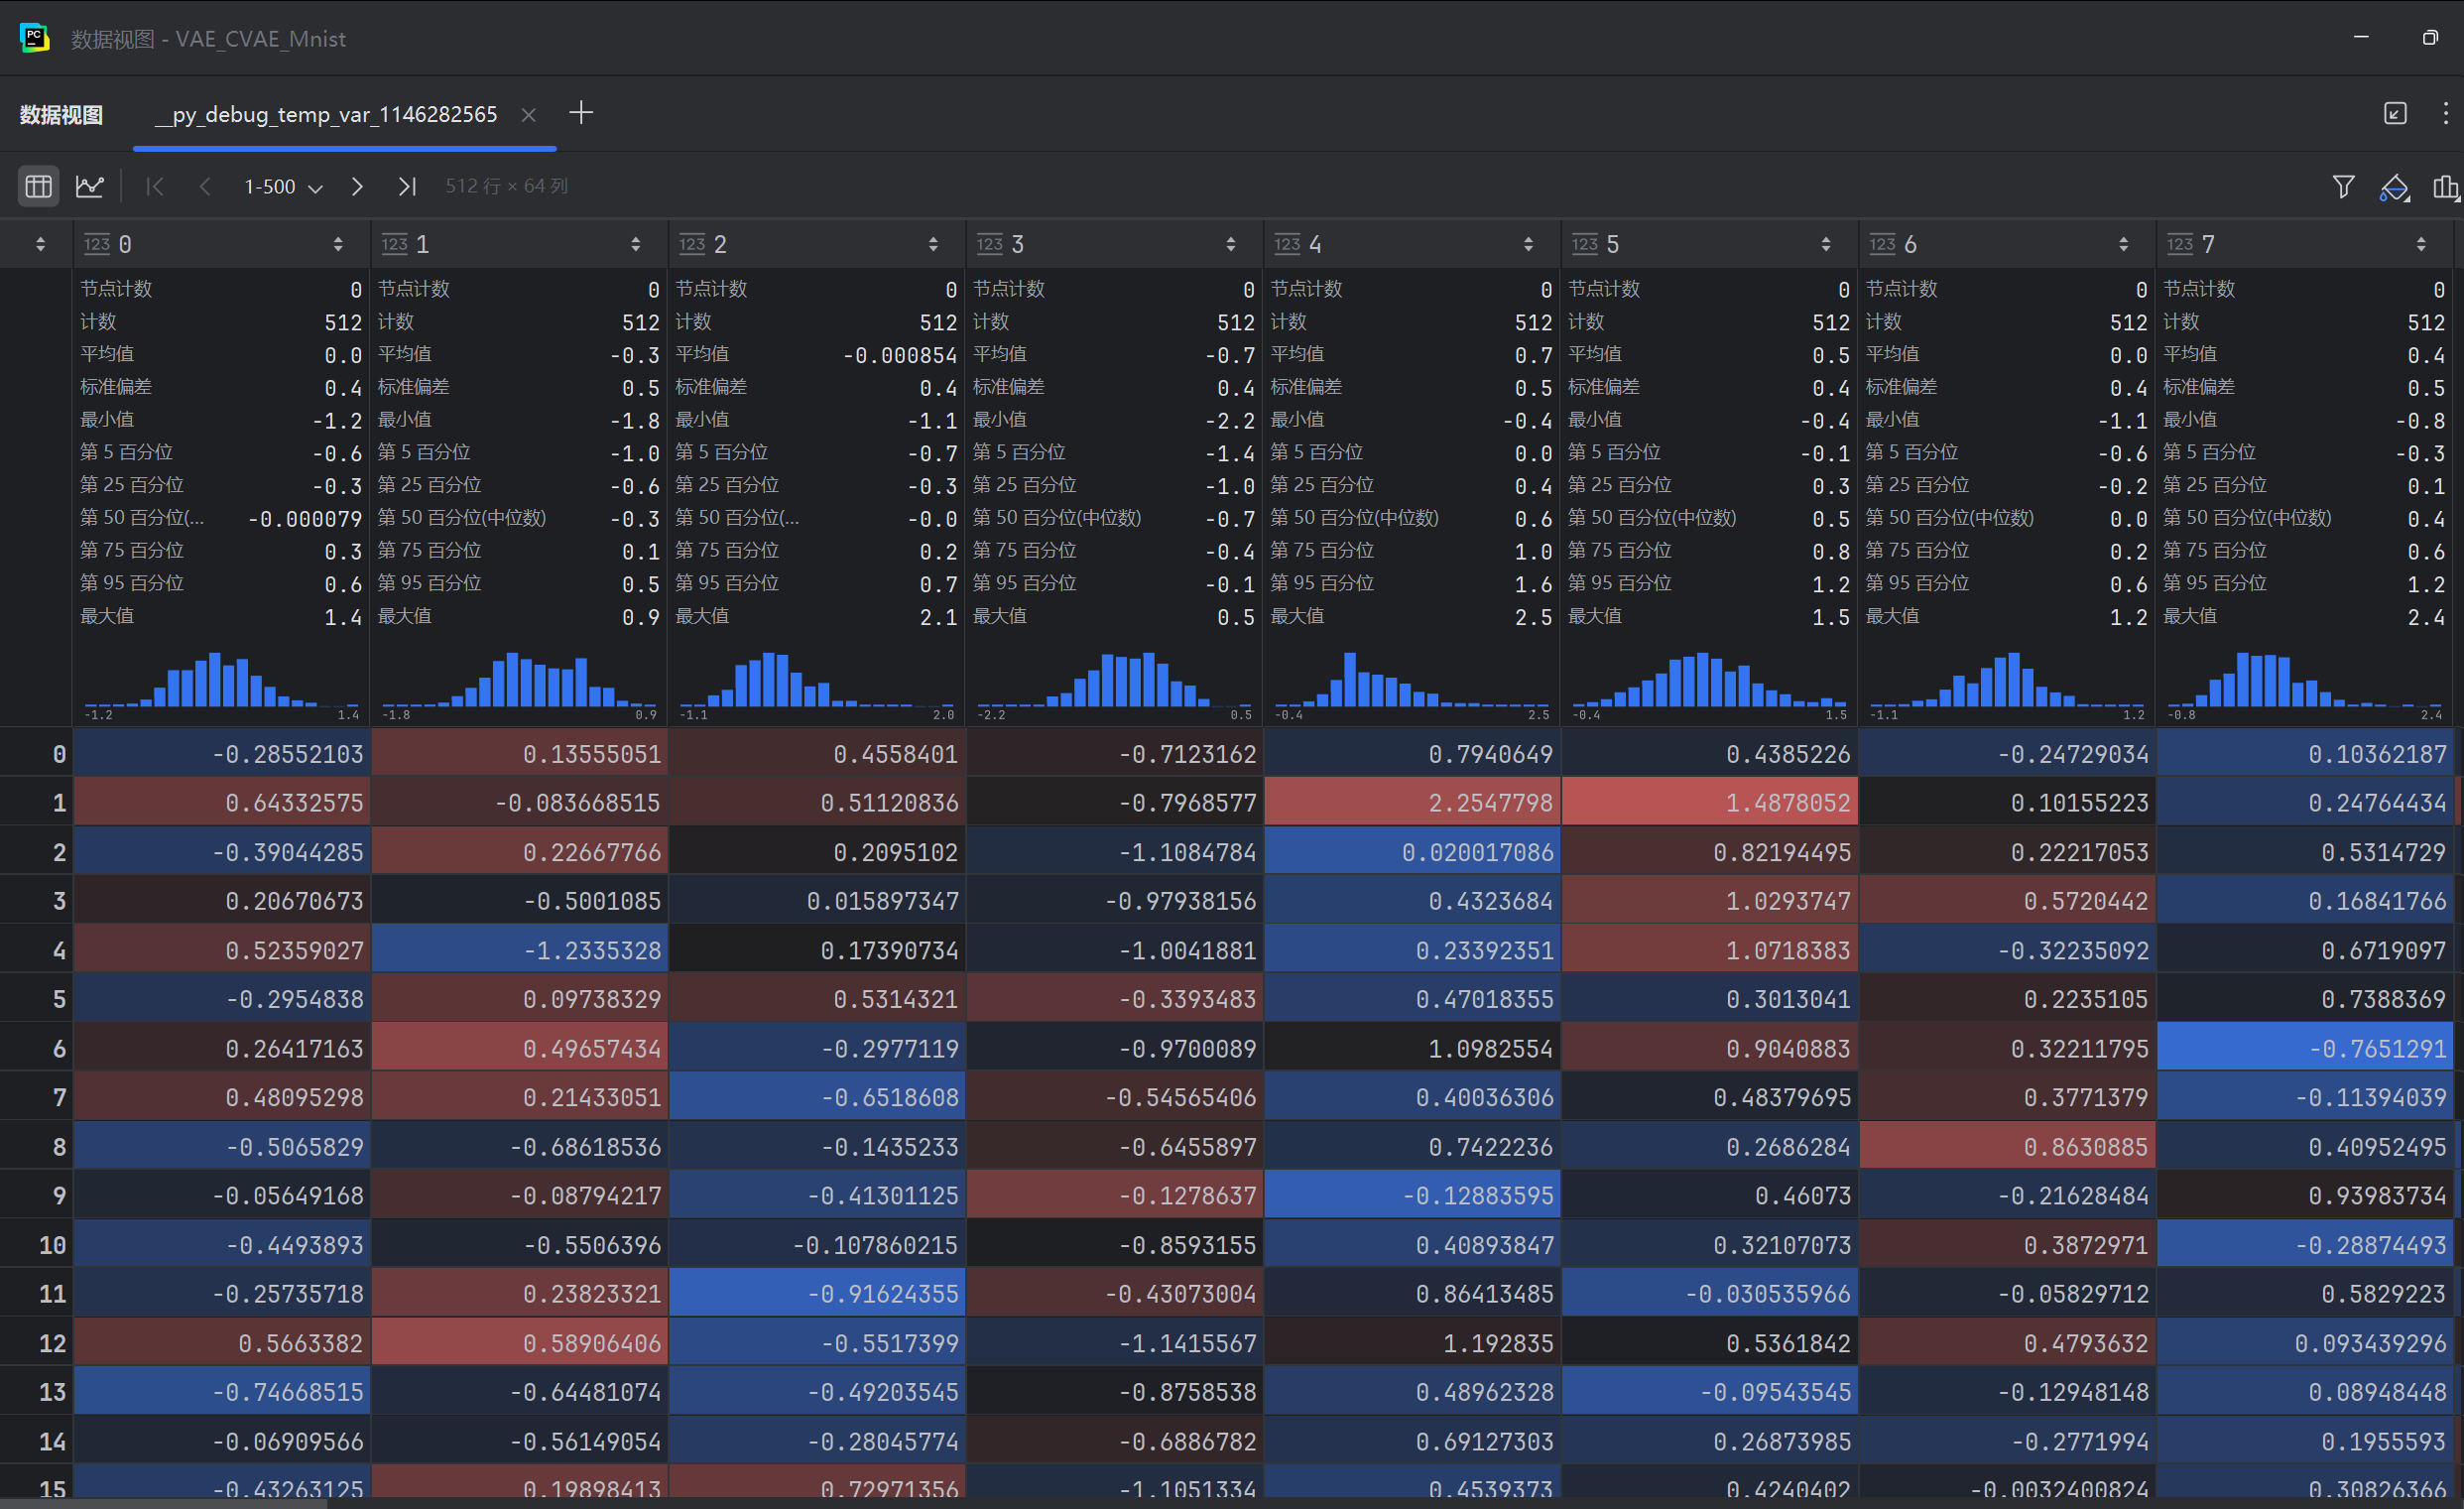2464x1509 pixels.
Task: Go to next page of rows
Action: coord(357,186)
